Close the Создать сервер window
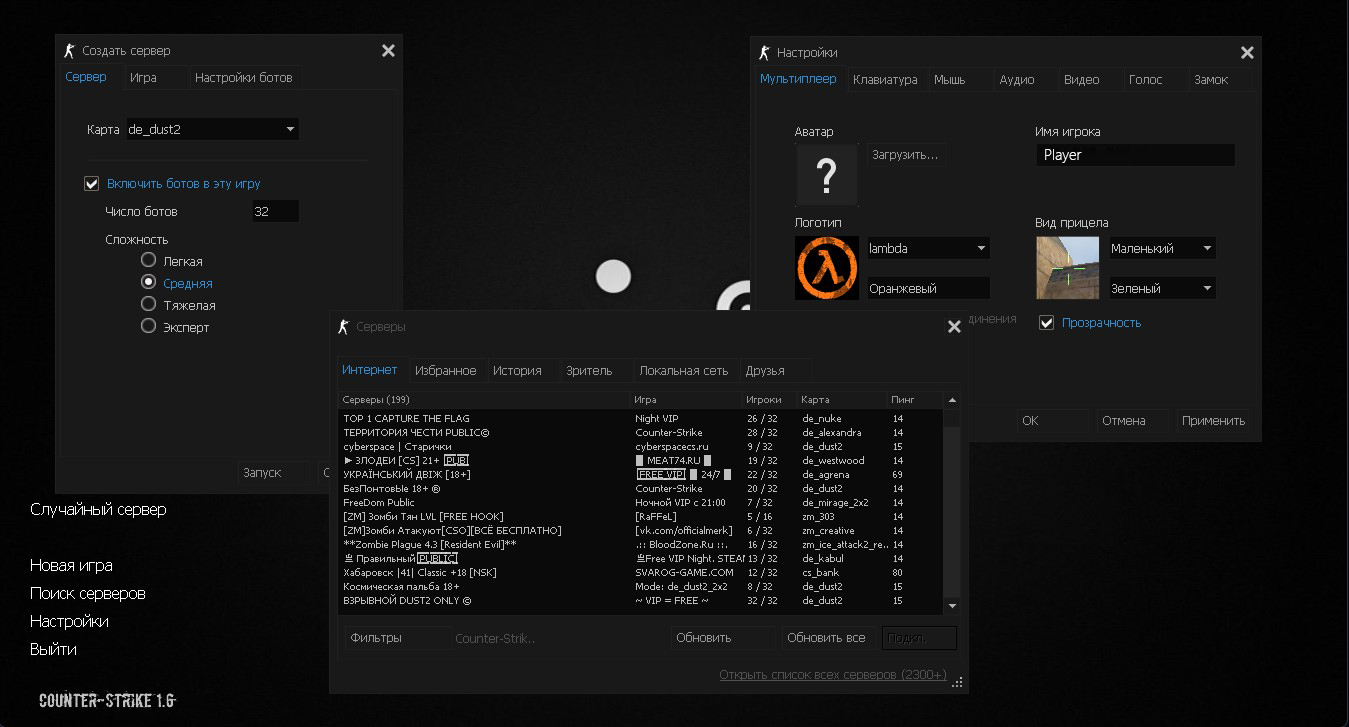This screenshot has width=1349, height=727. point(388,51)
